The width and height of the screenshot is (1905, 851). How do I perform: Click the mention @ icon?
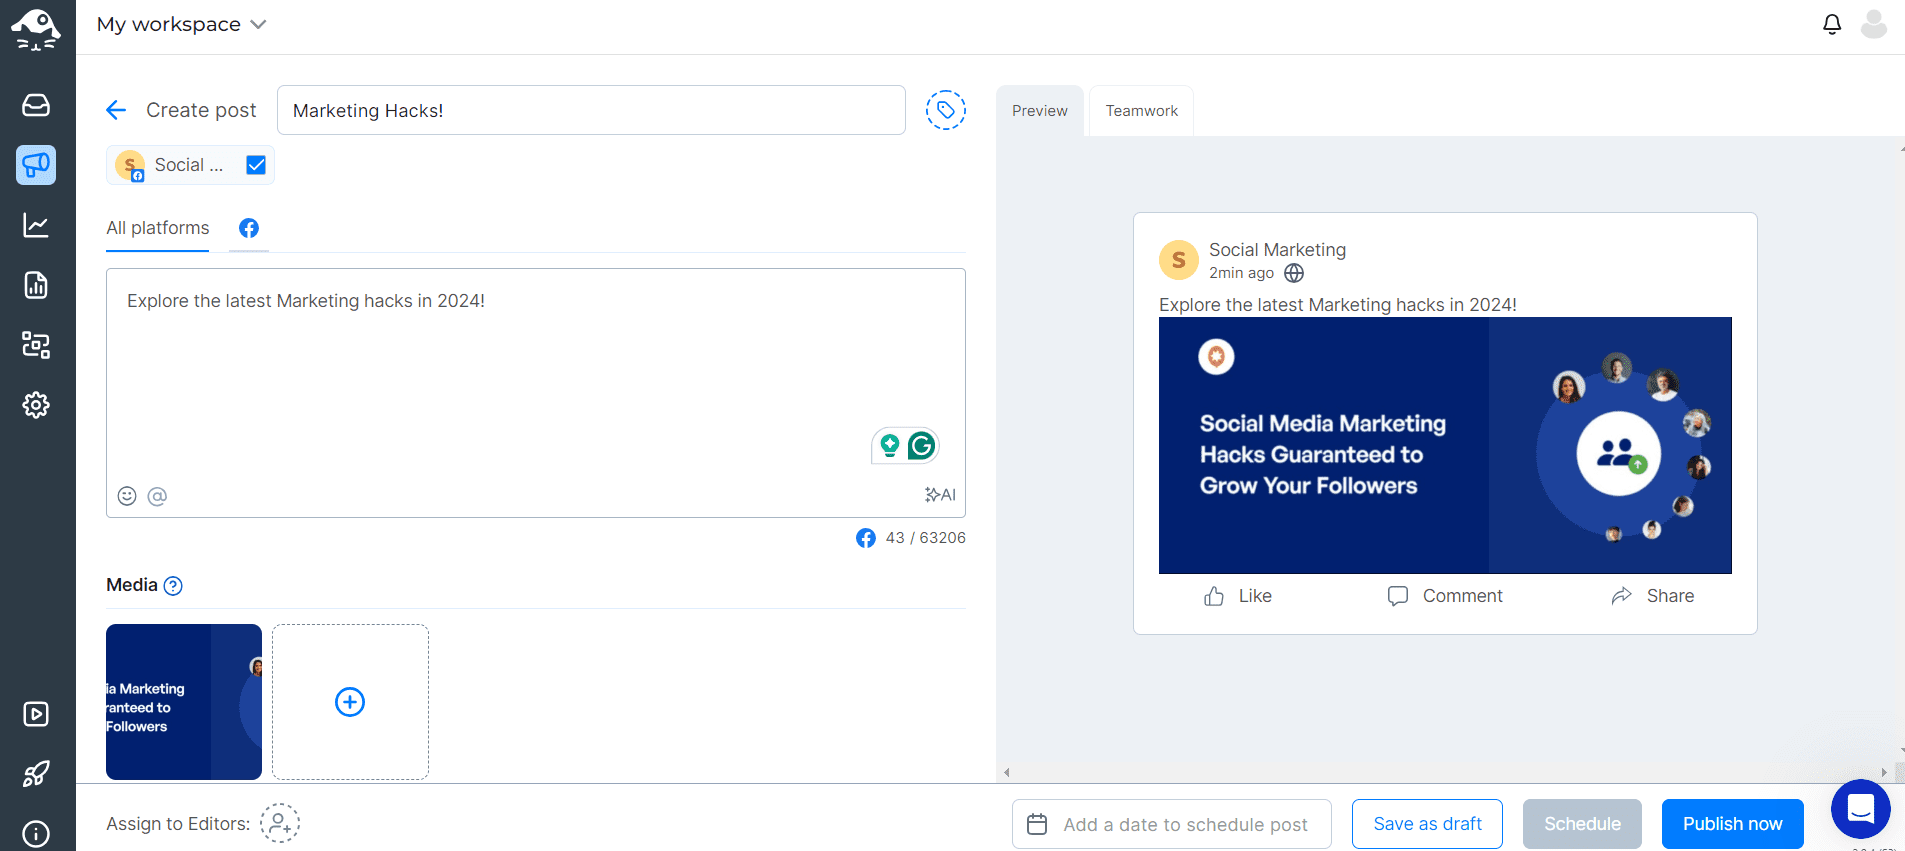click(157, 496)
